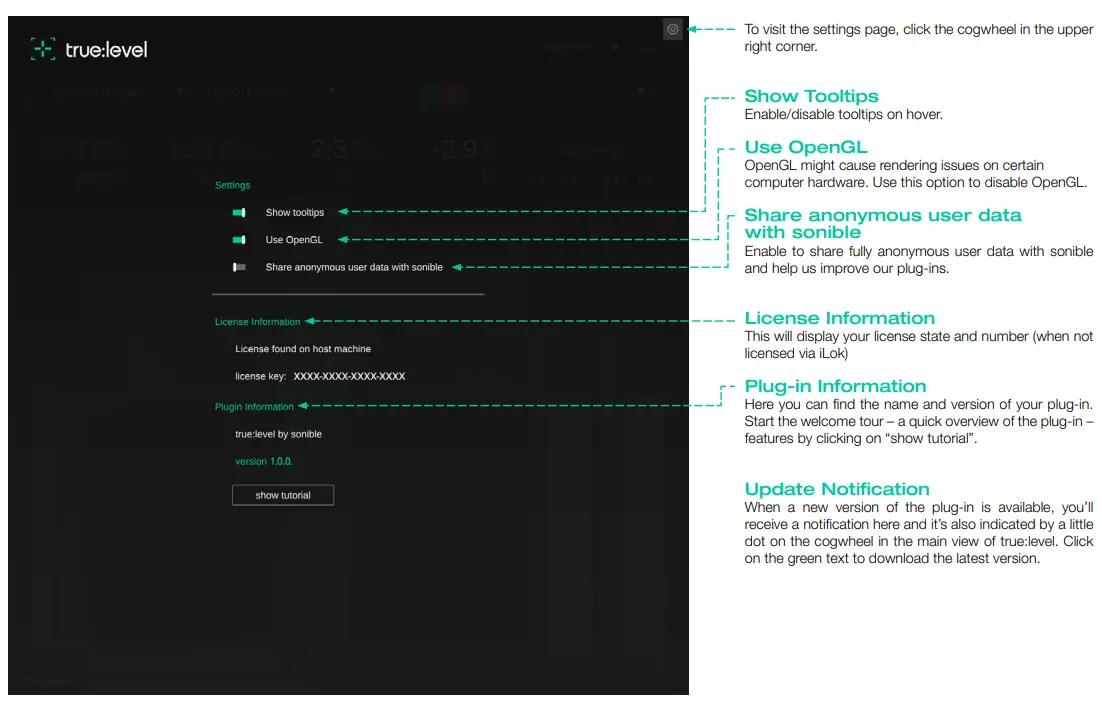Toggle the Use OpenGL switch
Screen dimensions: 1102x708
coord(239,240)
